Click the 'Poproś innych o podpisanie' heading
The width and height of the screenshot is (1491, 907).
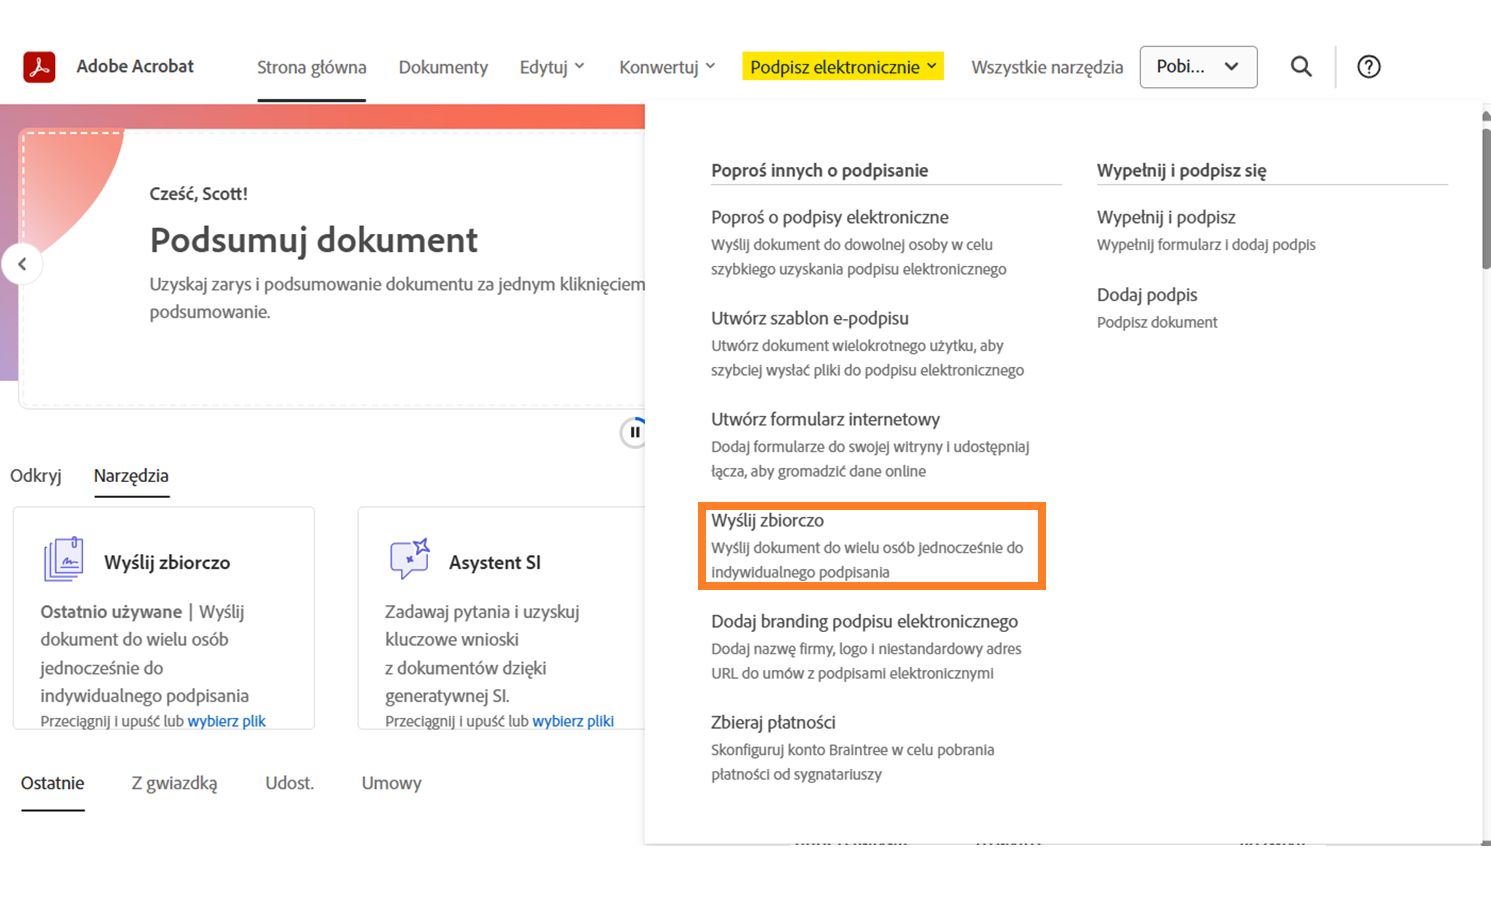pyautogui.click(x=820, y=170)
